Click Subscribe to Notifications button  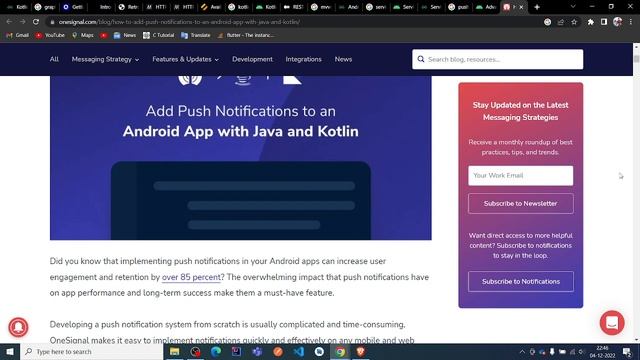click(520, 281)
